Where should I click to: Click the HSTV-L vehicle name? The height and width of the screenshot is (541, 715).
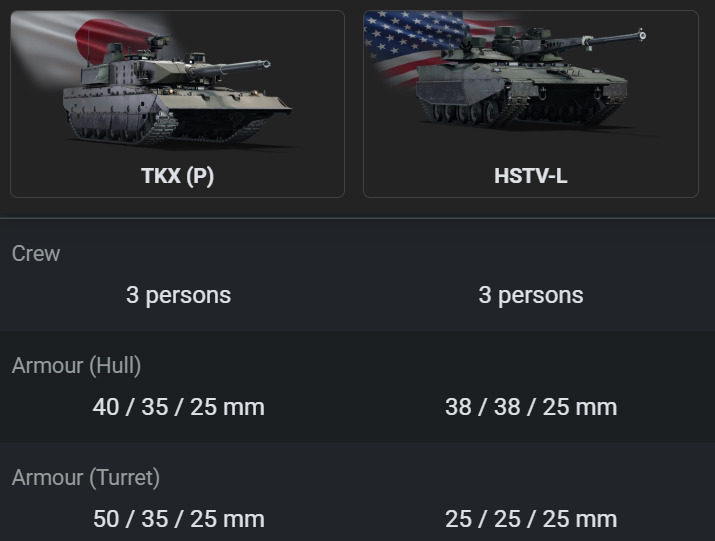[x=531, y=176]
